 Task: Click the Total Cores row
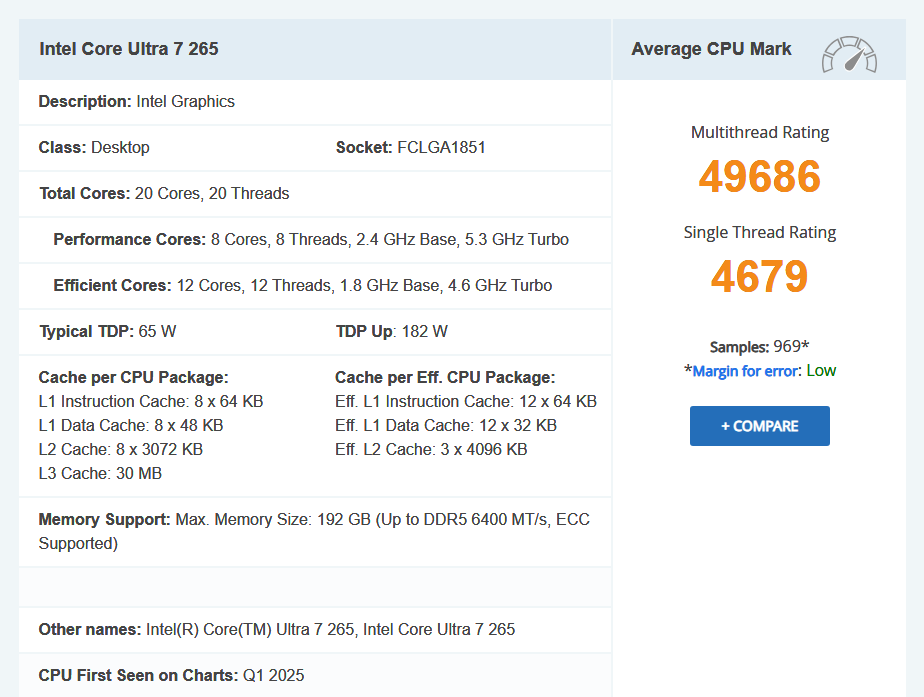coord(164,194)
